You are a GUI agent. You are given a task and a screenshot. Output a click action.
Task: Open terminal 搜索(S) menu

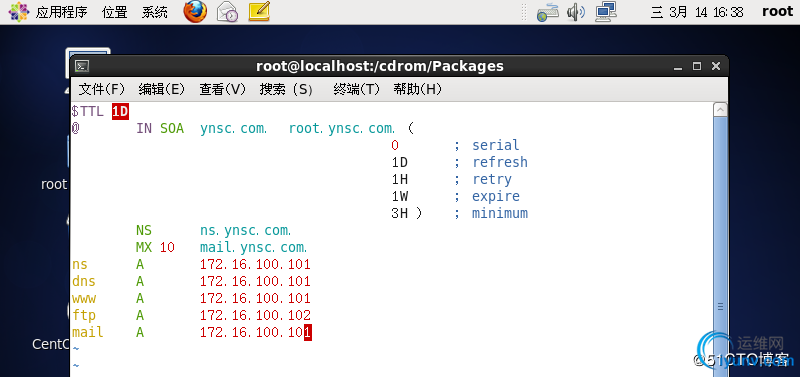pyautogui.click(x=286, y=89)
